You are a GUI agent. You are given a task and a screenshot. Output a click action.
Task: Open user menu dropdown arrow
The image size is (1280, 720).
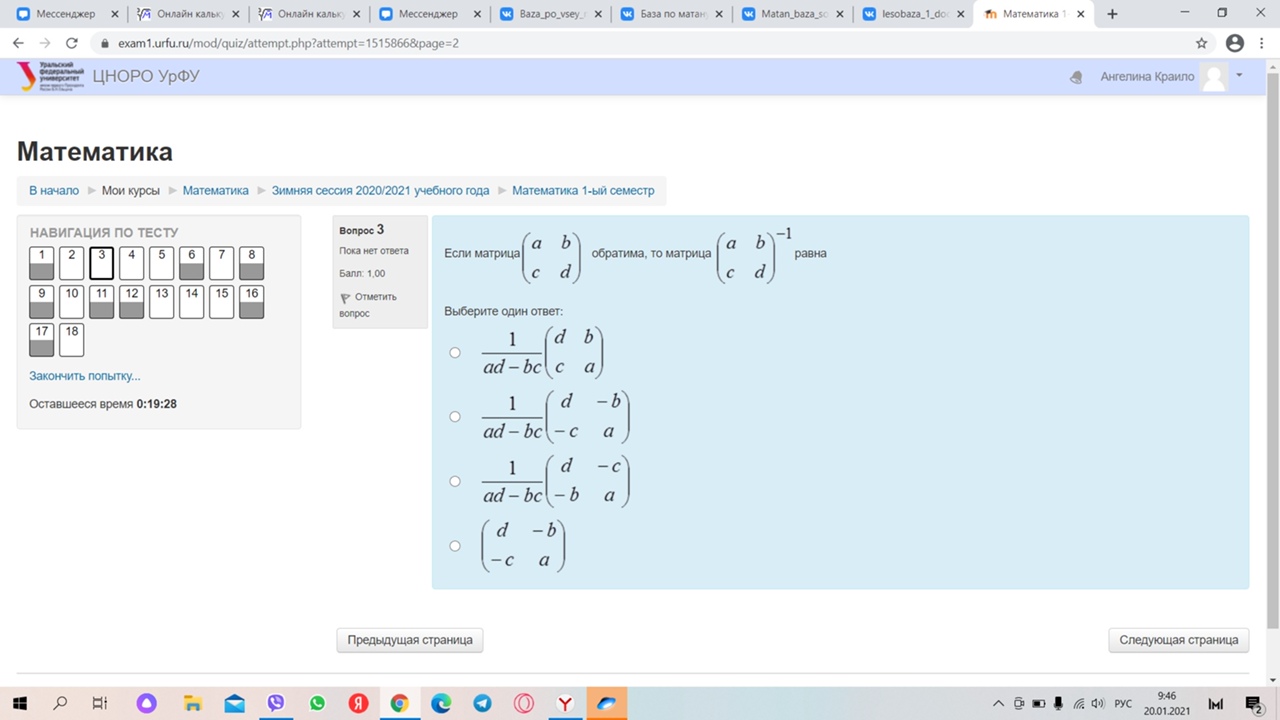1239,76
